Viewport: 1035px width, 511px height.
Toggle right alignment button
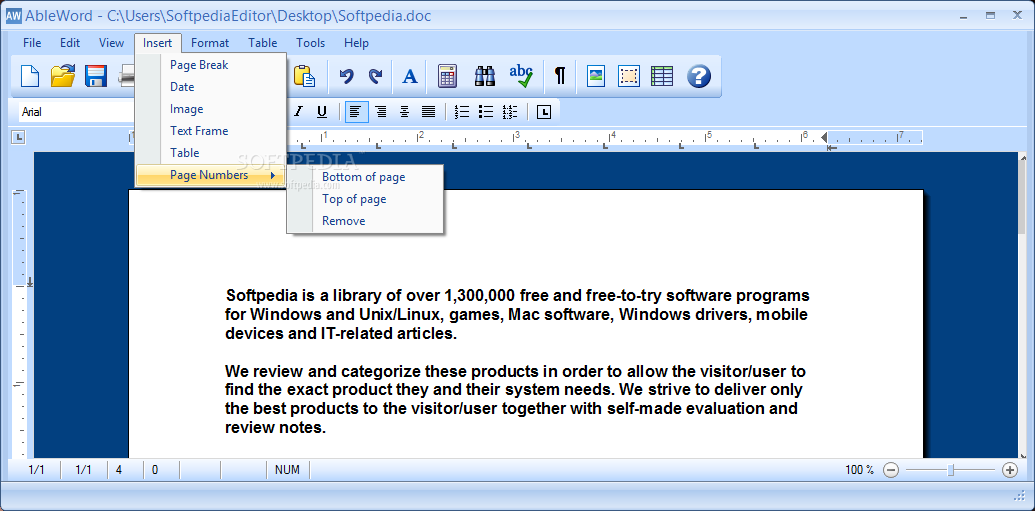[x=381, y=112]
